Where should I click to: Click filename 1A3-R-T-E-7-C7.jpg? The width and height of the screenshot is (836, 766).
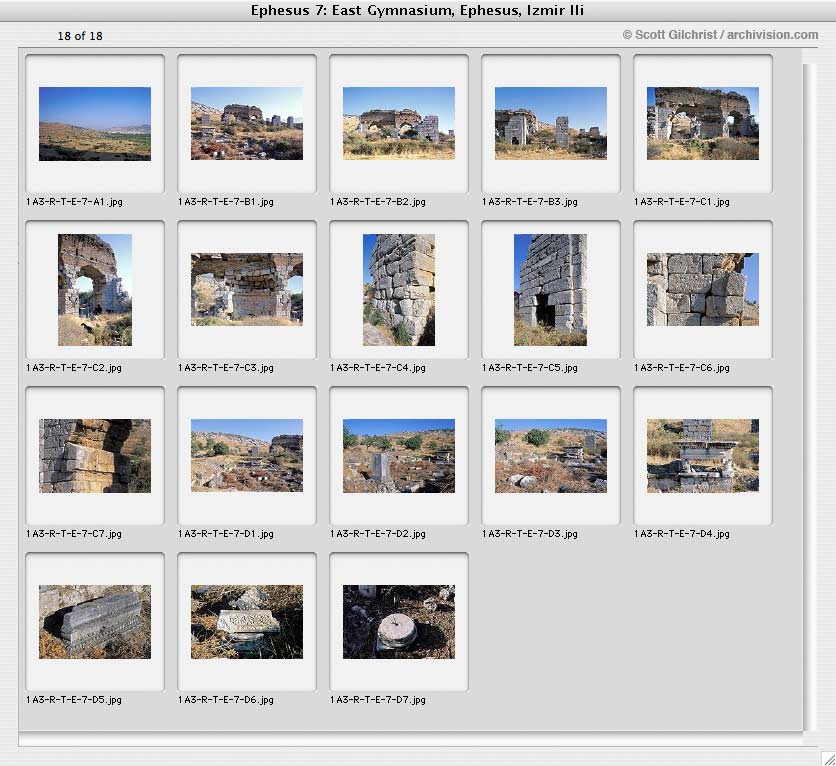[x=74, y=534]
